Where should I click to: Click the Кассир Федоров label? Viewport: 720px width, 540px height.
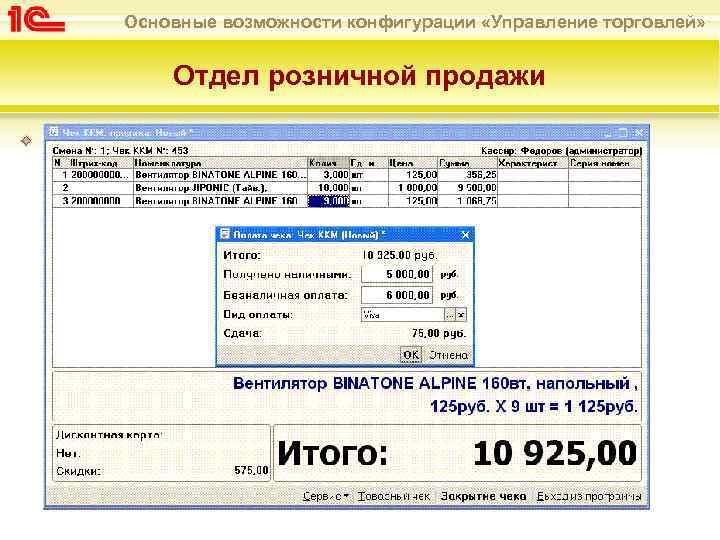click(x=561, y=151)
